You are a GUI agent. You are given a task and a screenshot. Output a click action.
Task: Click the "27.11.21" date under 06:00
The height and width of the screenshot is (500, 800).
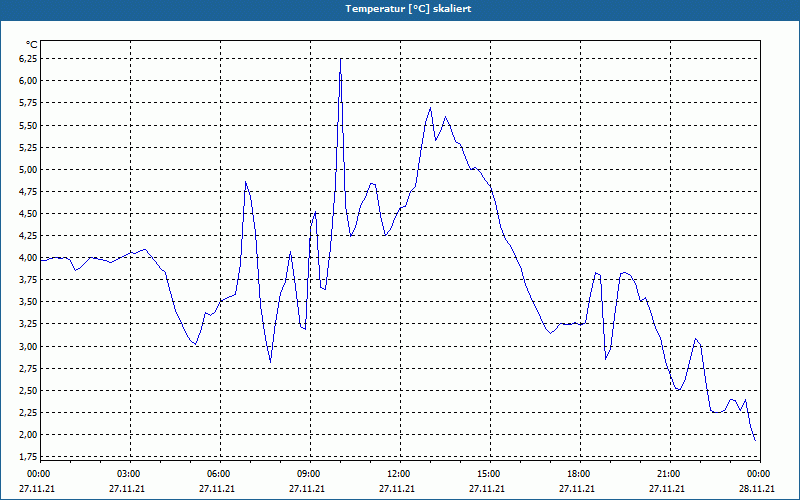point(217,488)
